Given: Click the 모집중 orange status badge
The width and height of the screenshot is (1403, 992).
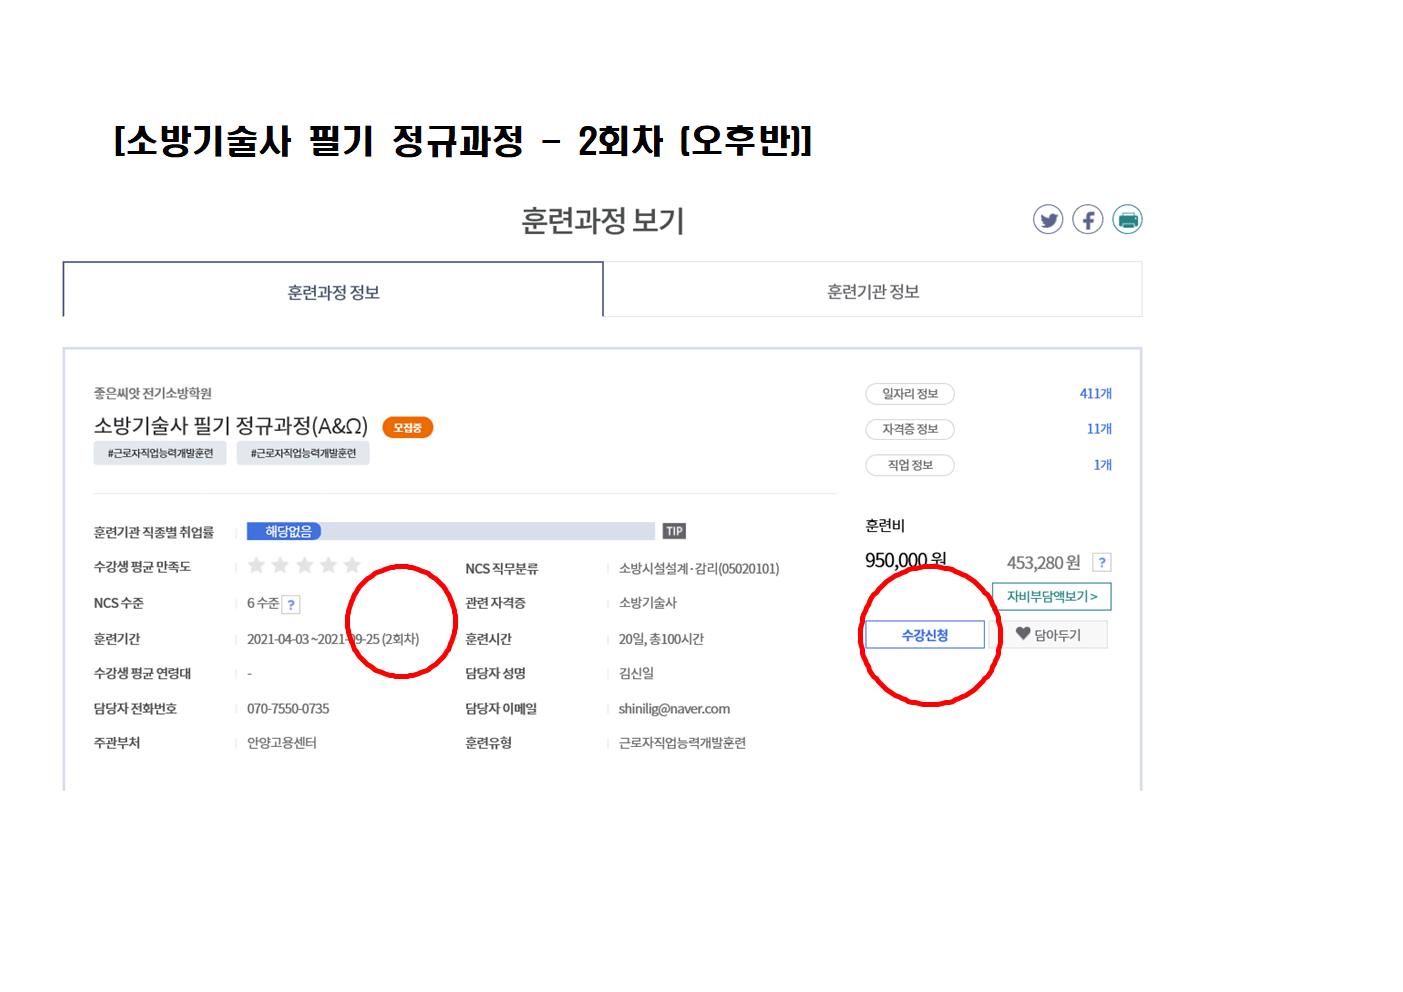Looking at the screenshot, I should point(407,428).
